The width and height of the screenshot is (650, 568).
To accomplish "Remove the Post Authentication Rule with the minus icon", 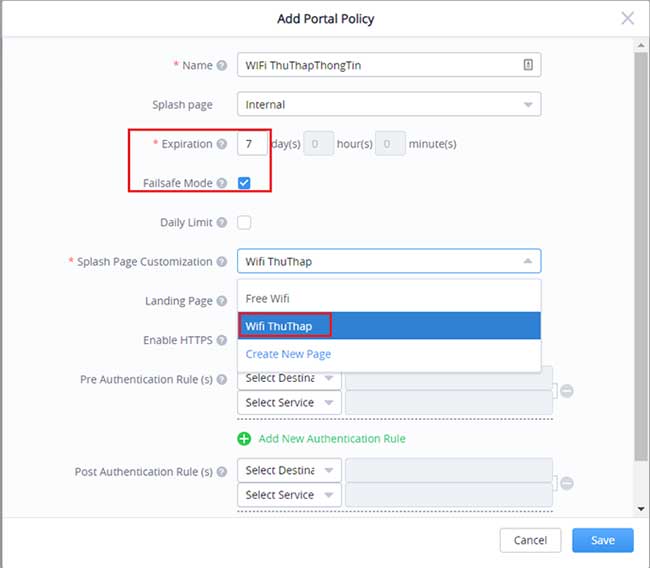I will click(x=566, y=483).
